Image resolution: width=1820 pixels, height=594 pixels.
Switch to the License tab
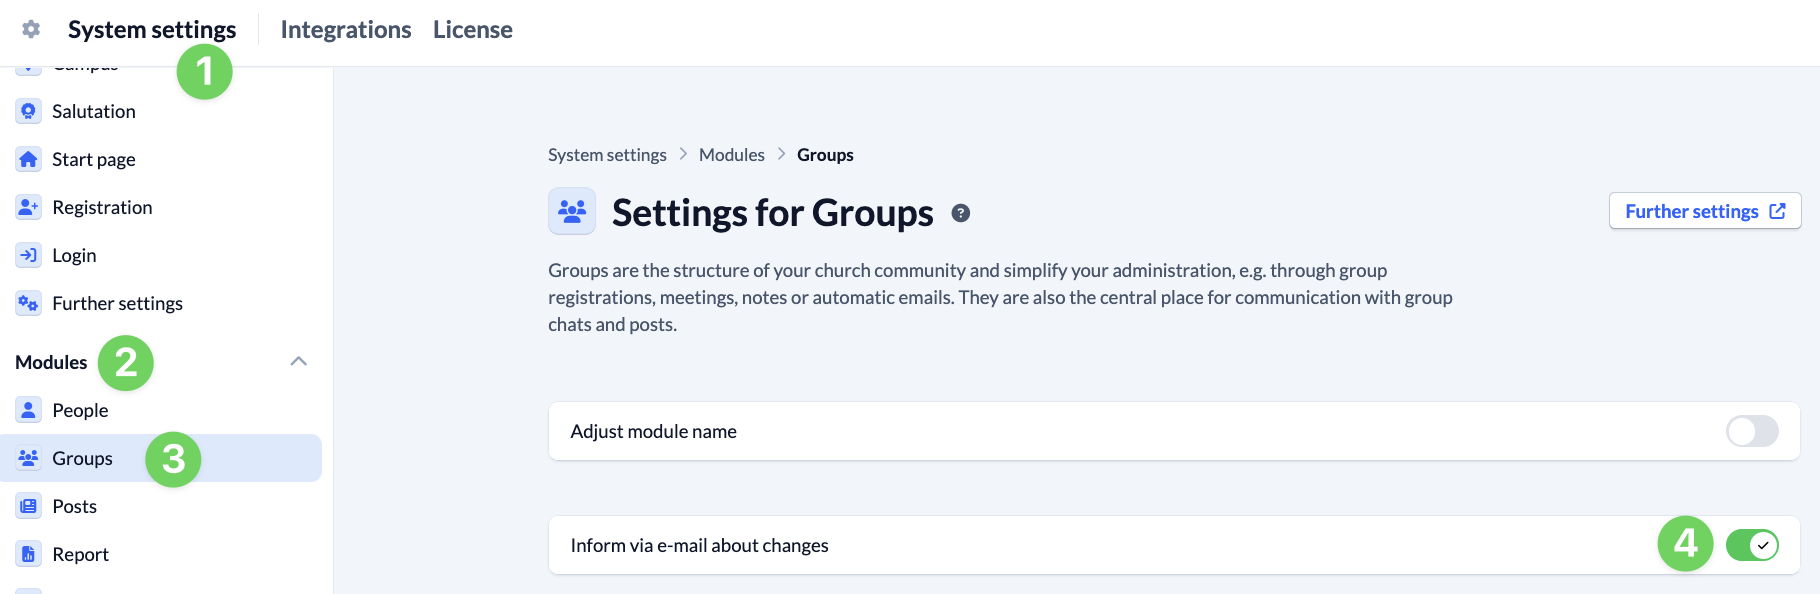tap(472, 30)
